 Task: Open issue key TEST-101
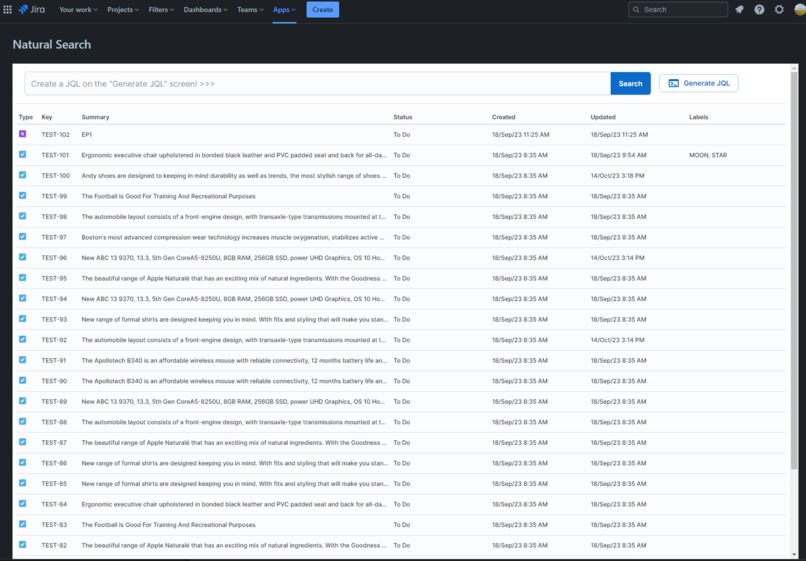(x=55, y=155)
